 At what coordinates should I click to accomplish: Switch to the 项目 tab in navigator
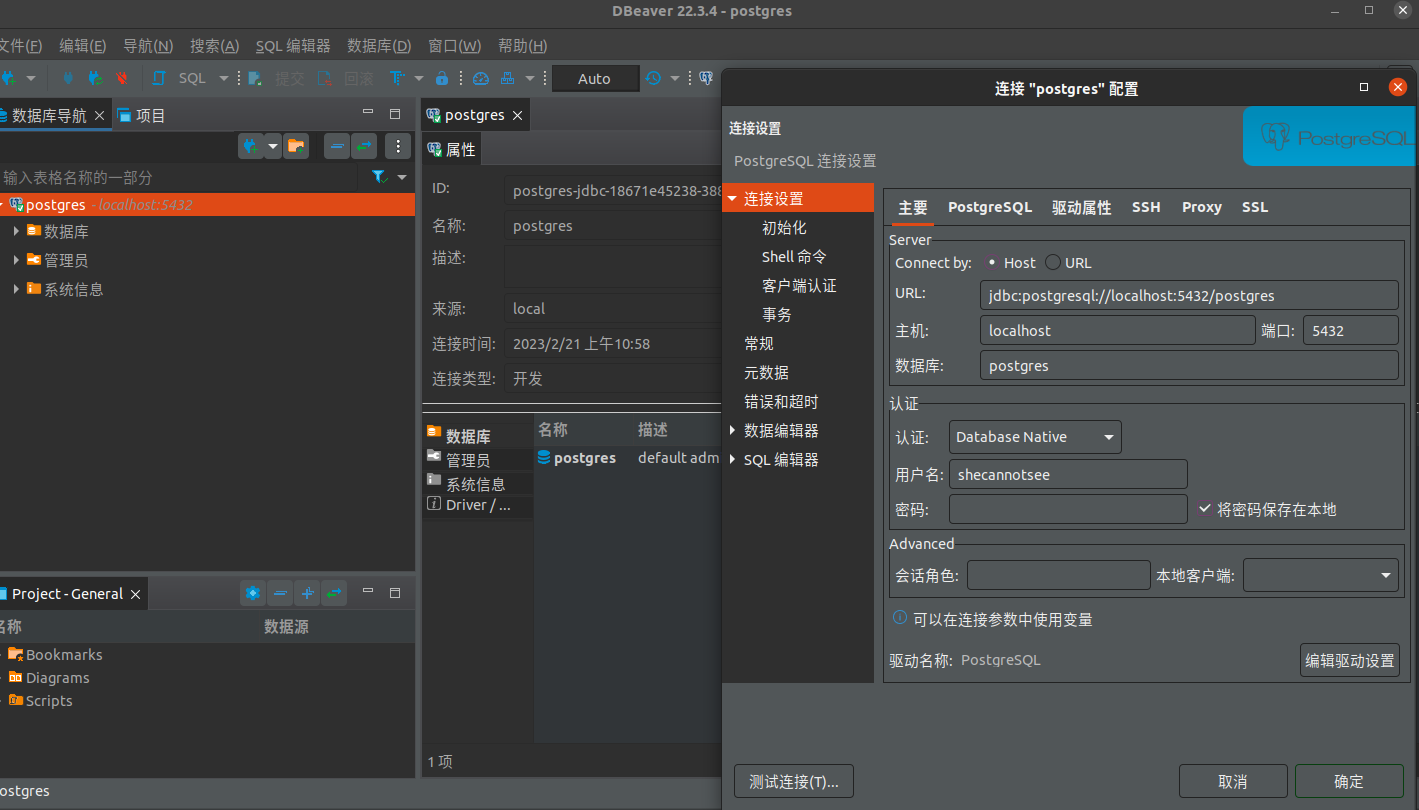click(x=141, y=115)
